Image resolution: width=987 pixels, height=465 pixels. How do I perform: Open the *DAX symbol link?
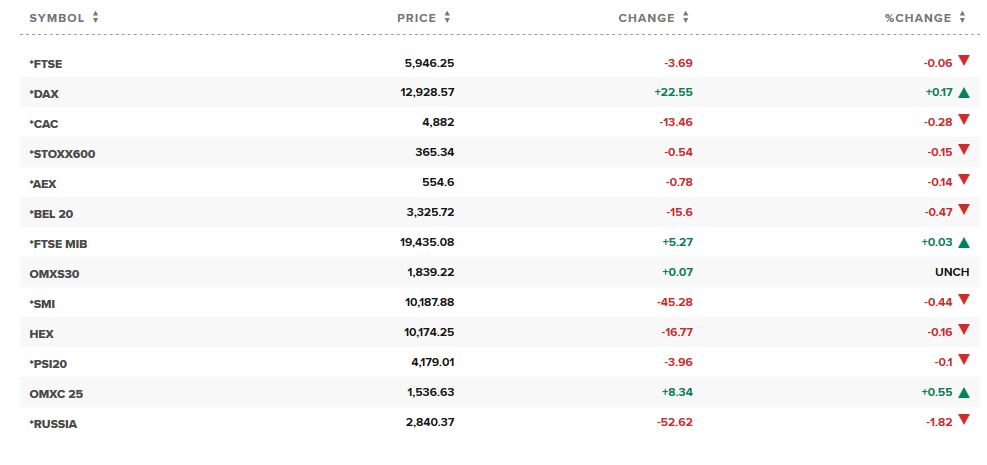click(44, 94)
